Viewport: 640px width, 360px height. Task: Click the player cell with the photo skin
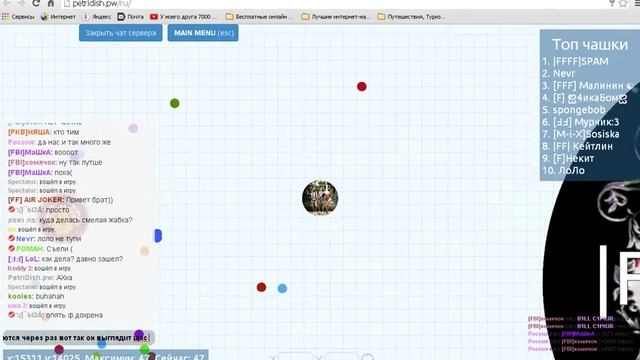pyautogui.click(x=320, y=198)
